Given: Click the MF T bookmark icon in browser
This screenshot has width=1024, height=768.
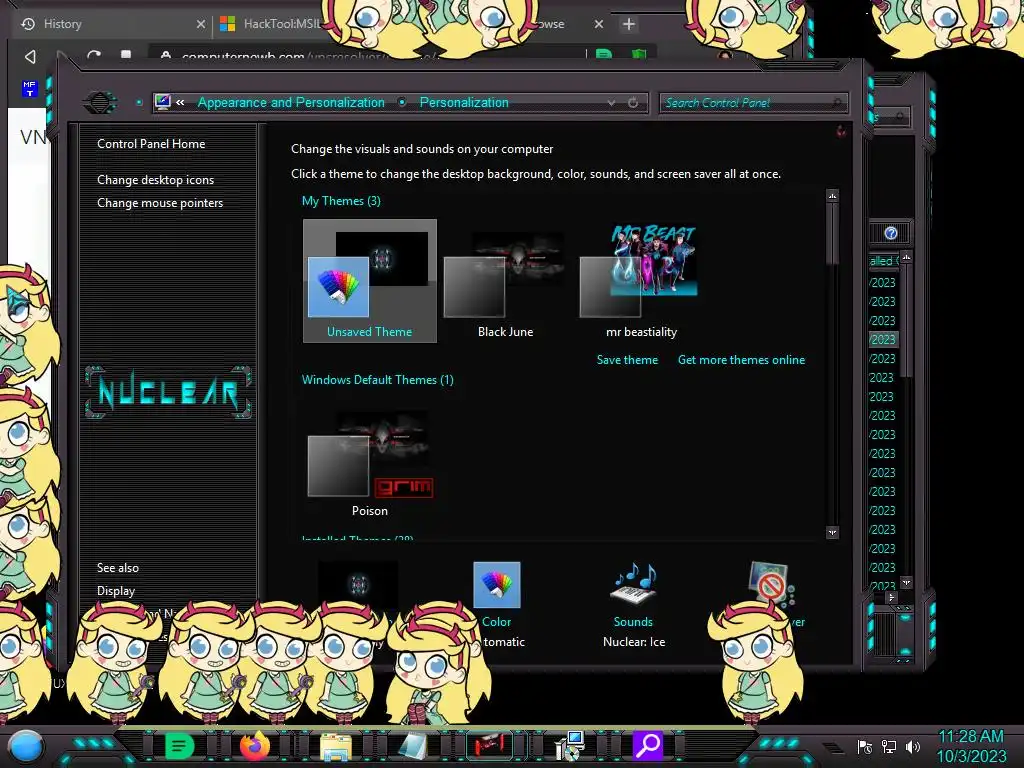Looking at the screenshot, I should click(29, 88).
